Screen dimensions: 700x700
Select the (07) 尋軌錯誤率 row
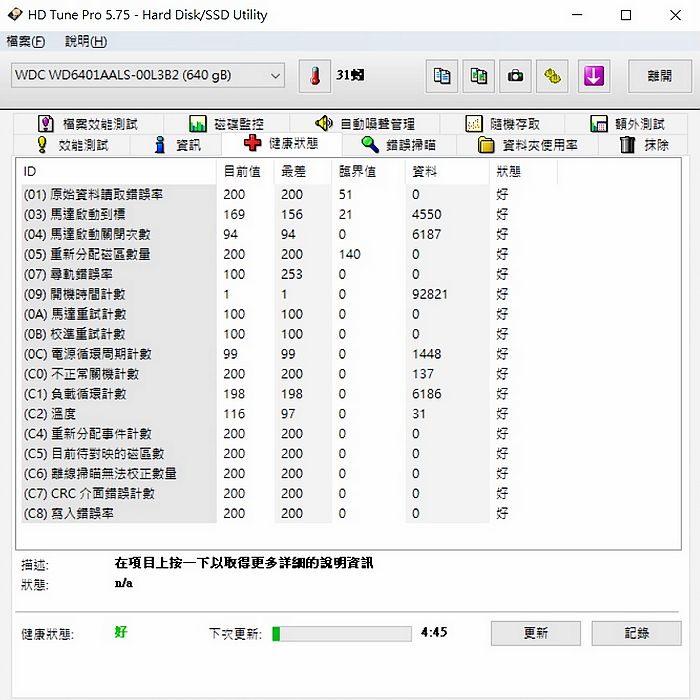(x=289, y=274)
